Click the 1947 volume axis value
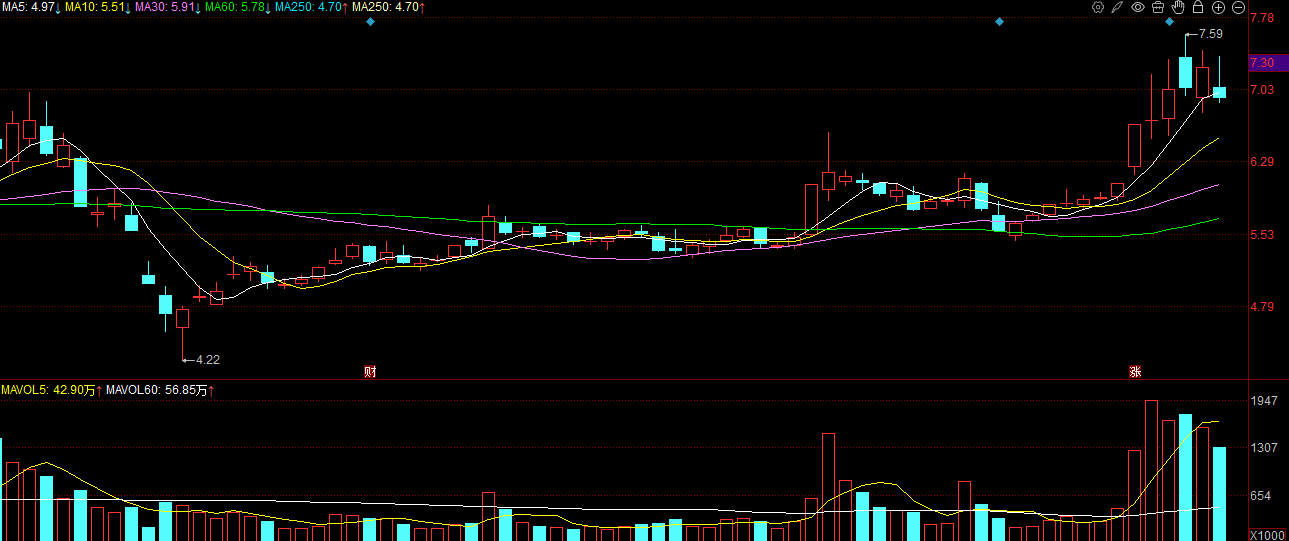The image size is (1289, 541). (1265, 401)
